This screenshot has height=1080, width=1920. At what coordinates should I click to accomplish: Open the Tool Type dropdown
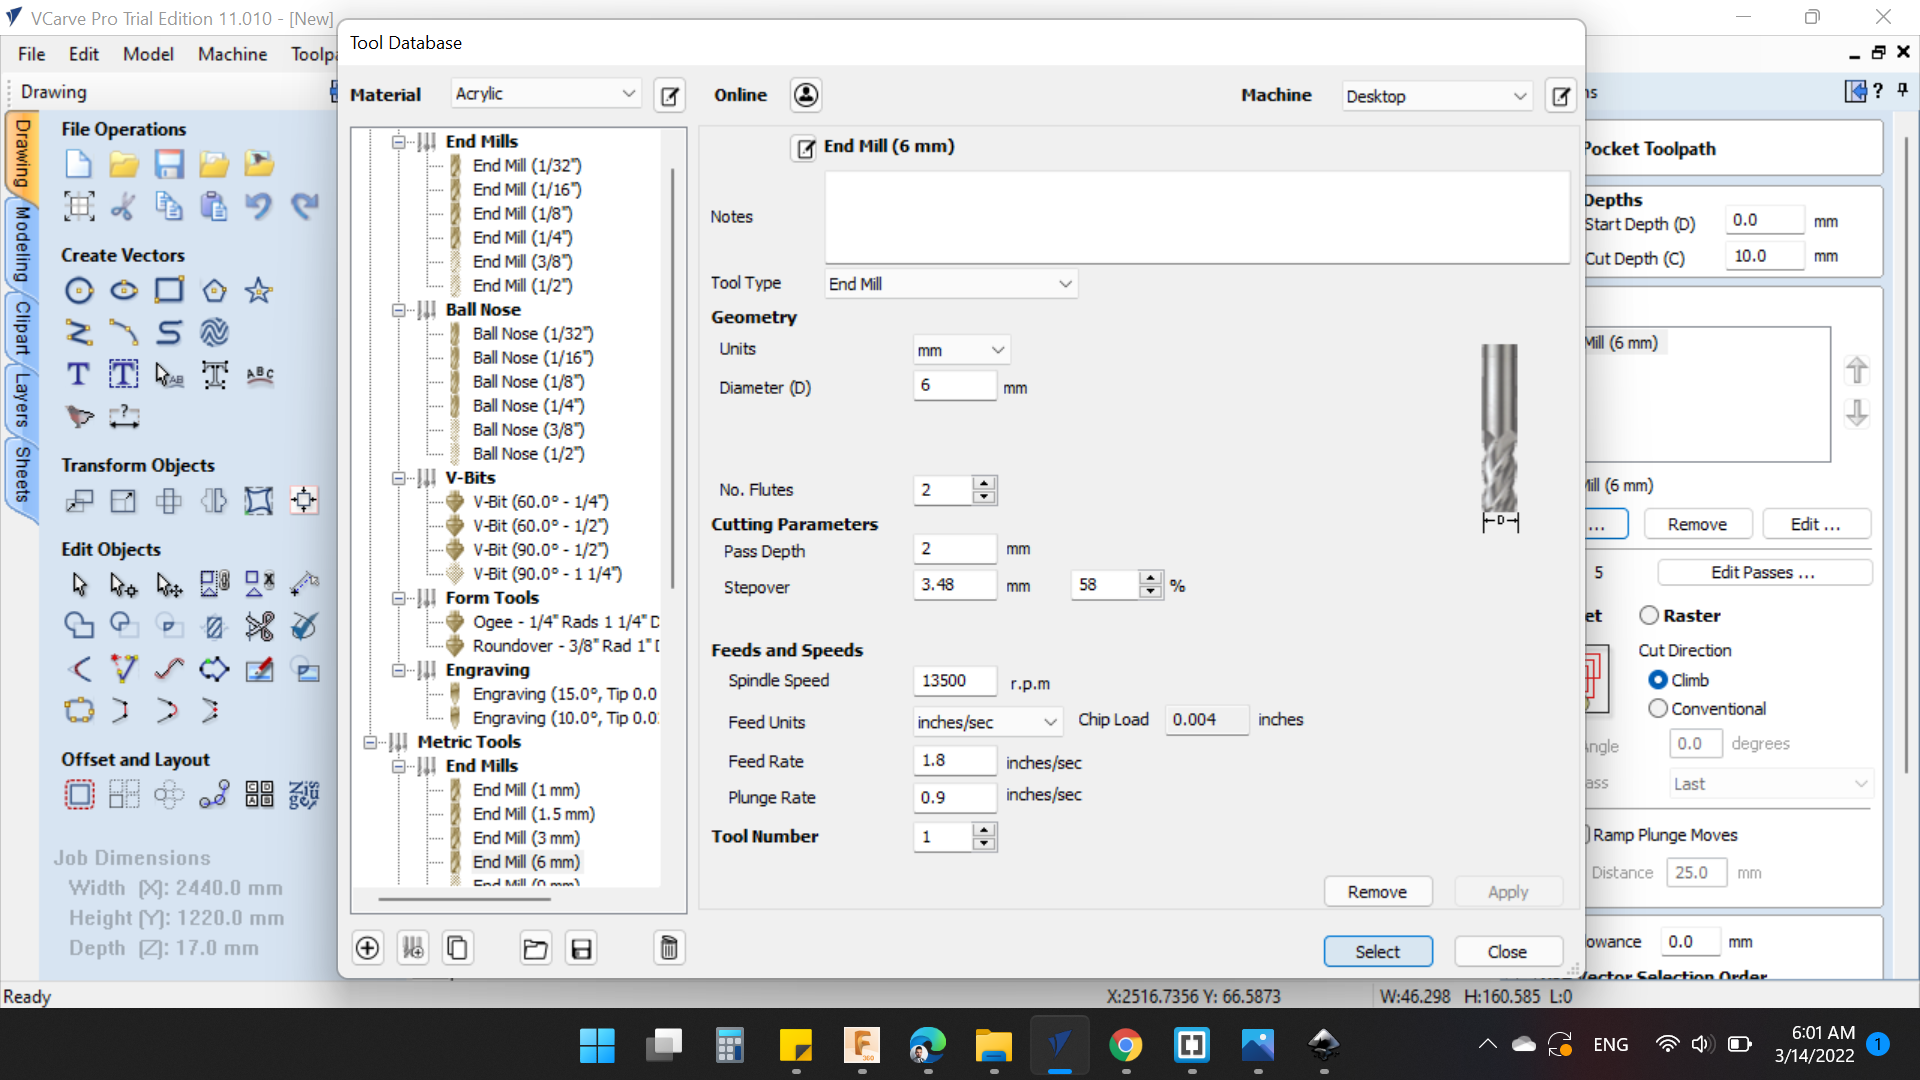point(951,284)
